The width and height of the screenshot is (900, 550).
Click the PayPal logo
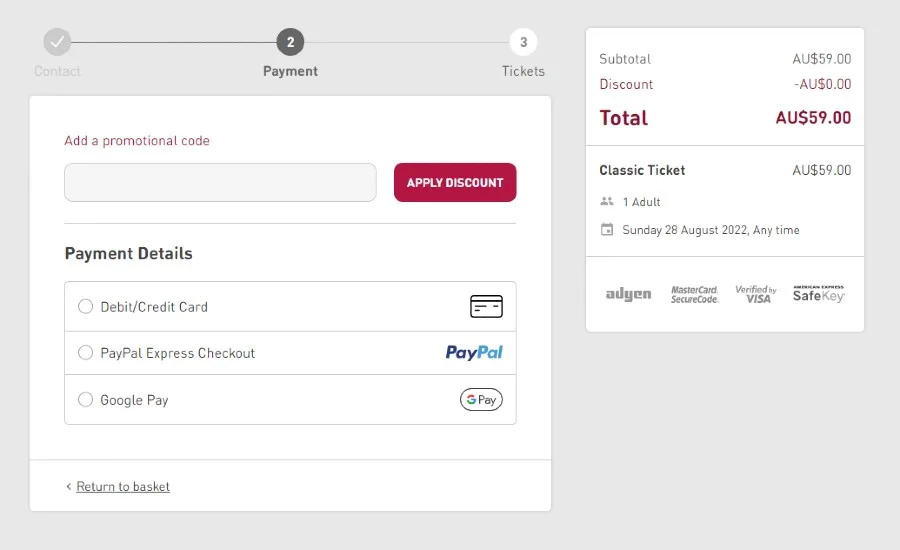pyautogui.click(x=474, y=353)
